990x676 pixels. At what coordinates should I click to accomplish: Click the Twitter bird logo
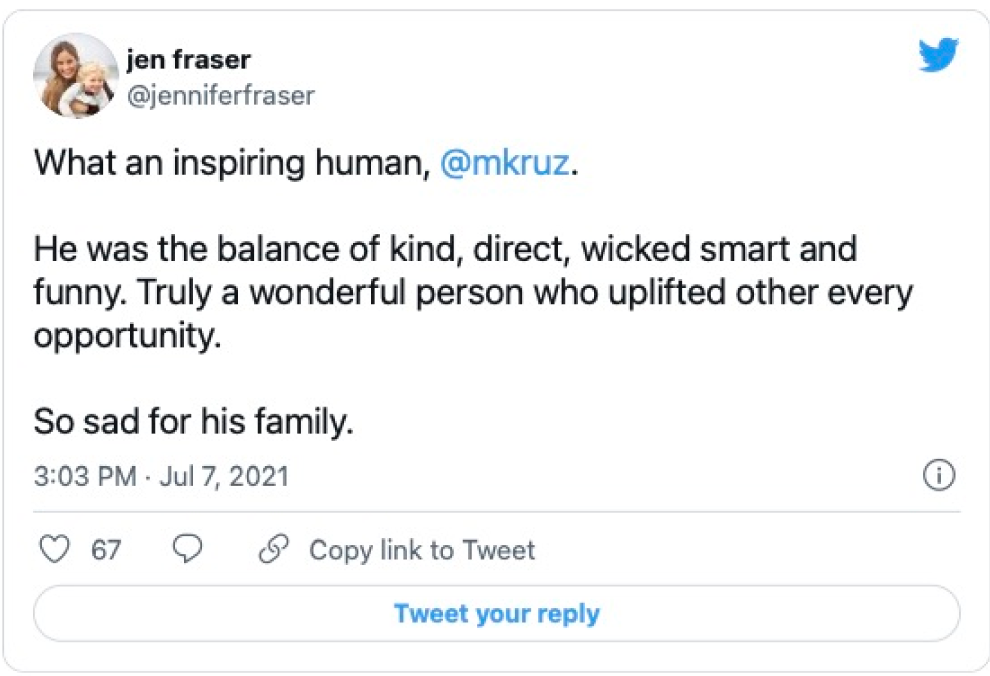click(x=938, y=57)
